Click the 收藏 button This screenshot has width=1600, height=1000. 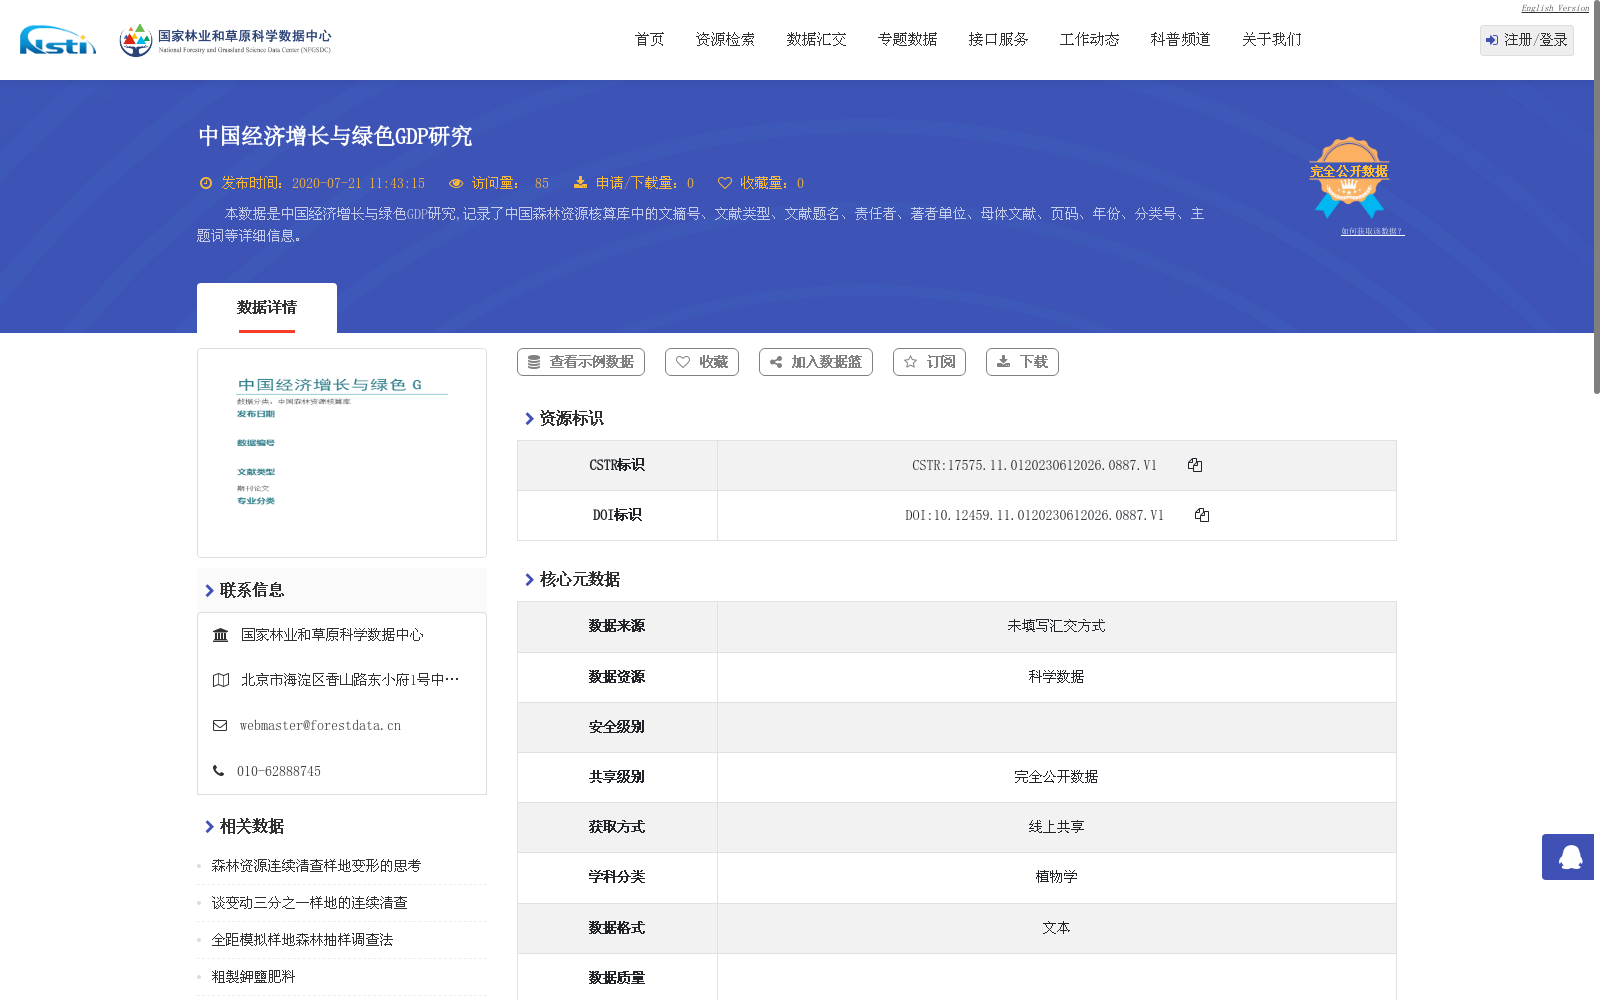(702, 362)
